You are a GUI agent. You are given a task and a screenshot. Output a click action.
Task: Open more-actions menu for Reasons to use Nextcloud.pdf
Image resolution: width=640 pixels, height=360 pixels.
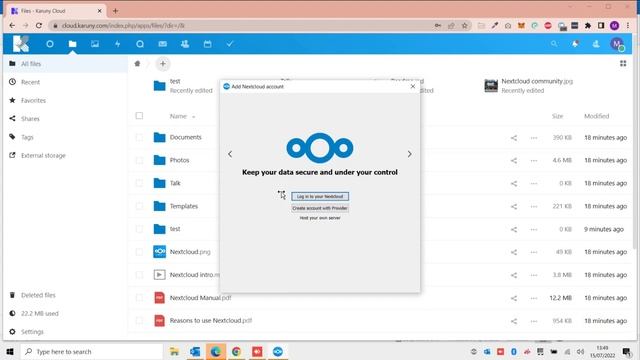point(534,321)
